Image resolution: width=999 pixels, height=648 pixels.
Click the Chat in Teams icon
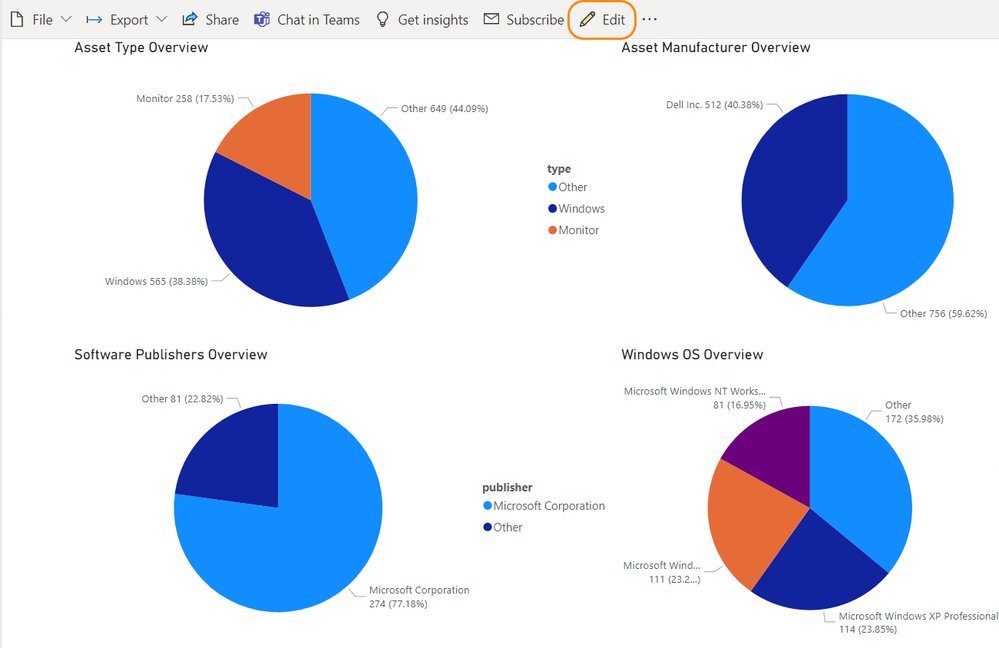click(261, 19)
